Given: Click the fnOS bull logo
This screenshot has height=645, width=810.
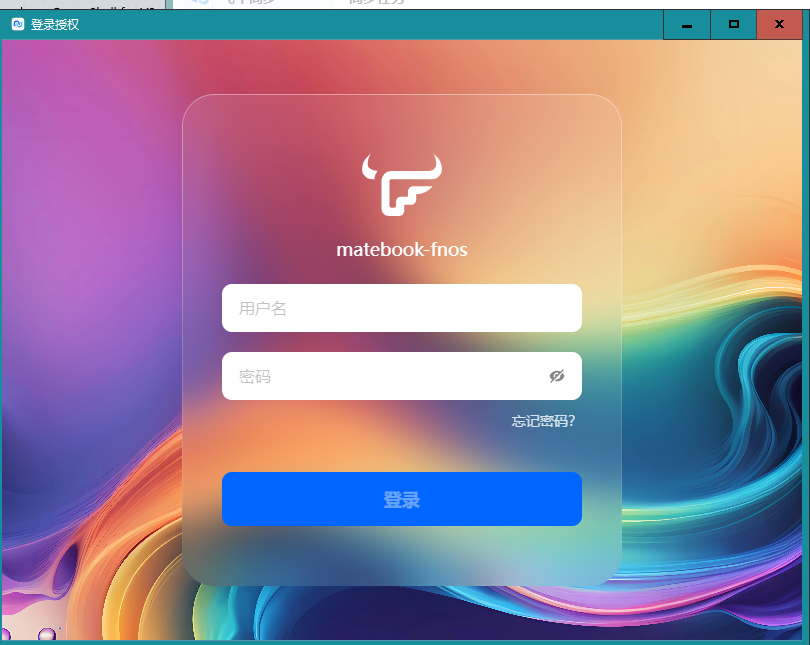Looking at the screenshot, I should click(401, 184).
